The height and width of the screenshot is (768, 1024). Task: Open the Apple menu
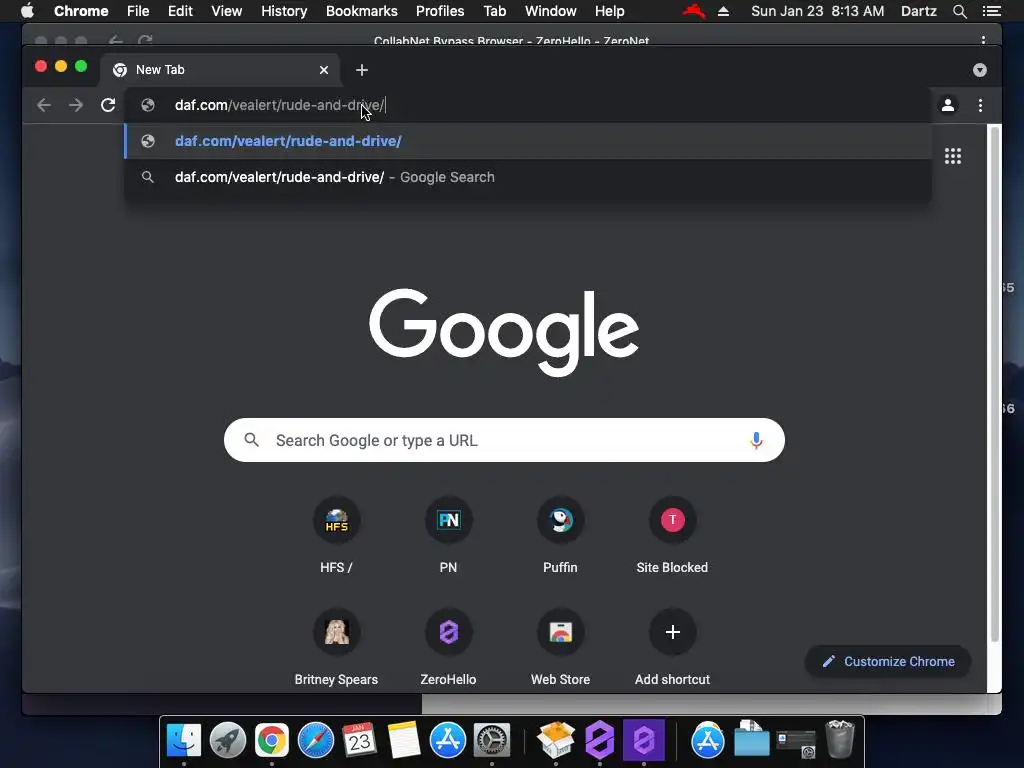click(x=27, y=11)
